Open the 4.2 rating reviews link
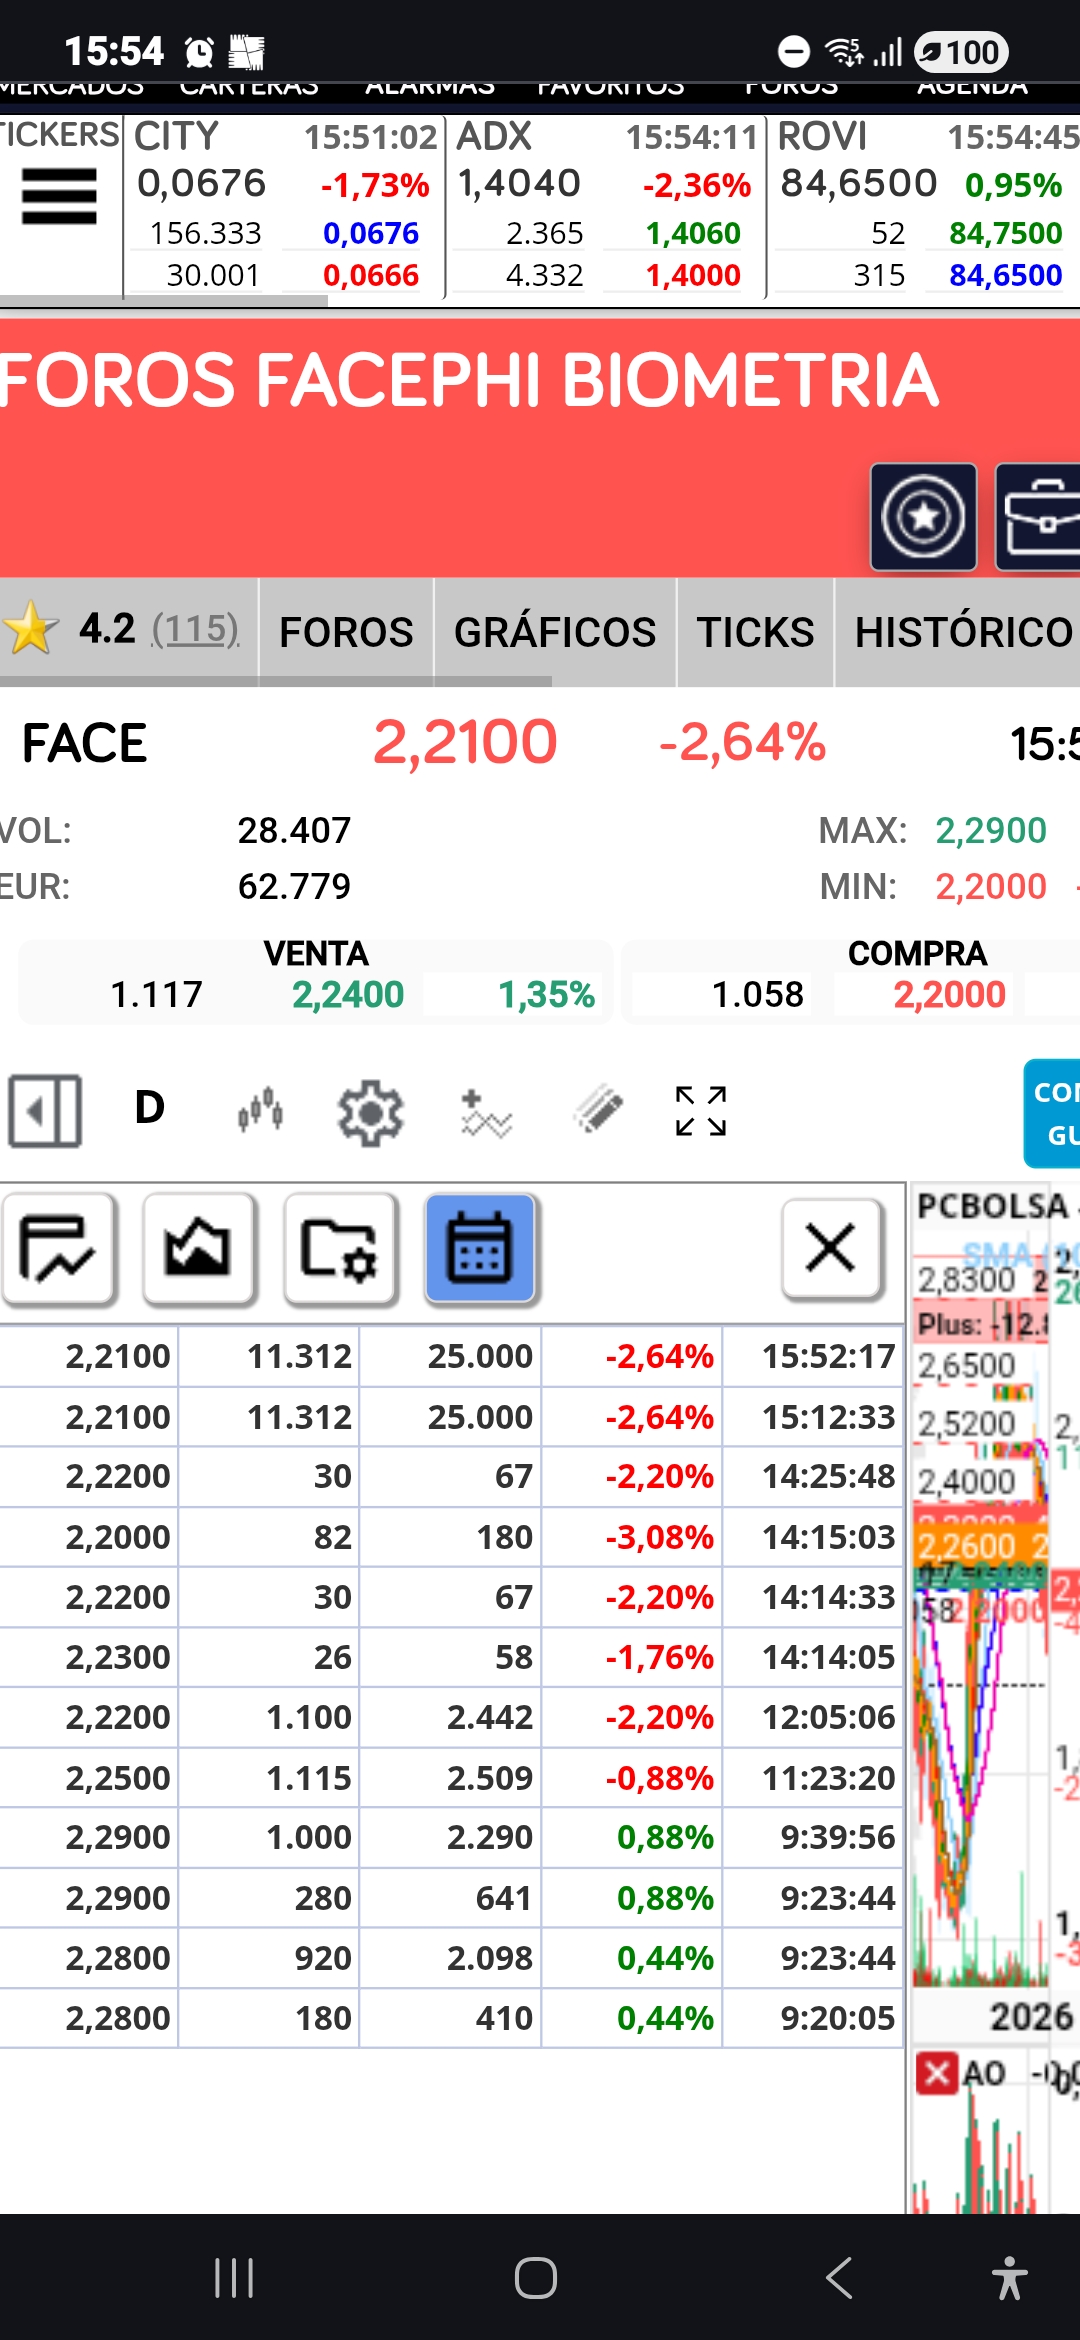The height and width of the screenshot is (2340, 1080). [x=194, y=630]
